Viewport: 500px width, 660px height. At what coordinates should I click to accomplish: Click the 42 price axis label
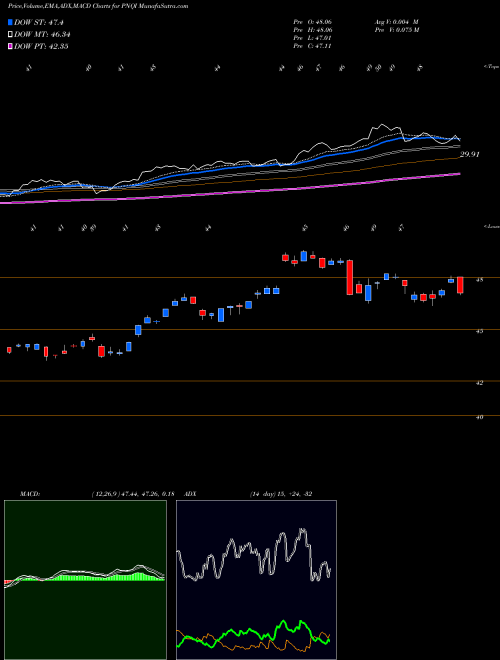(480, 383)
